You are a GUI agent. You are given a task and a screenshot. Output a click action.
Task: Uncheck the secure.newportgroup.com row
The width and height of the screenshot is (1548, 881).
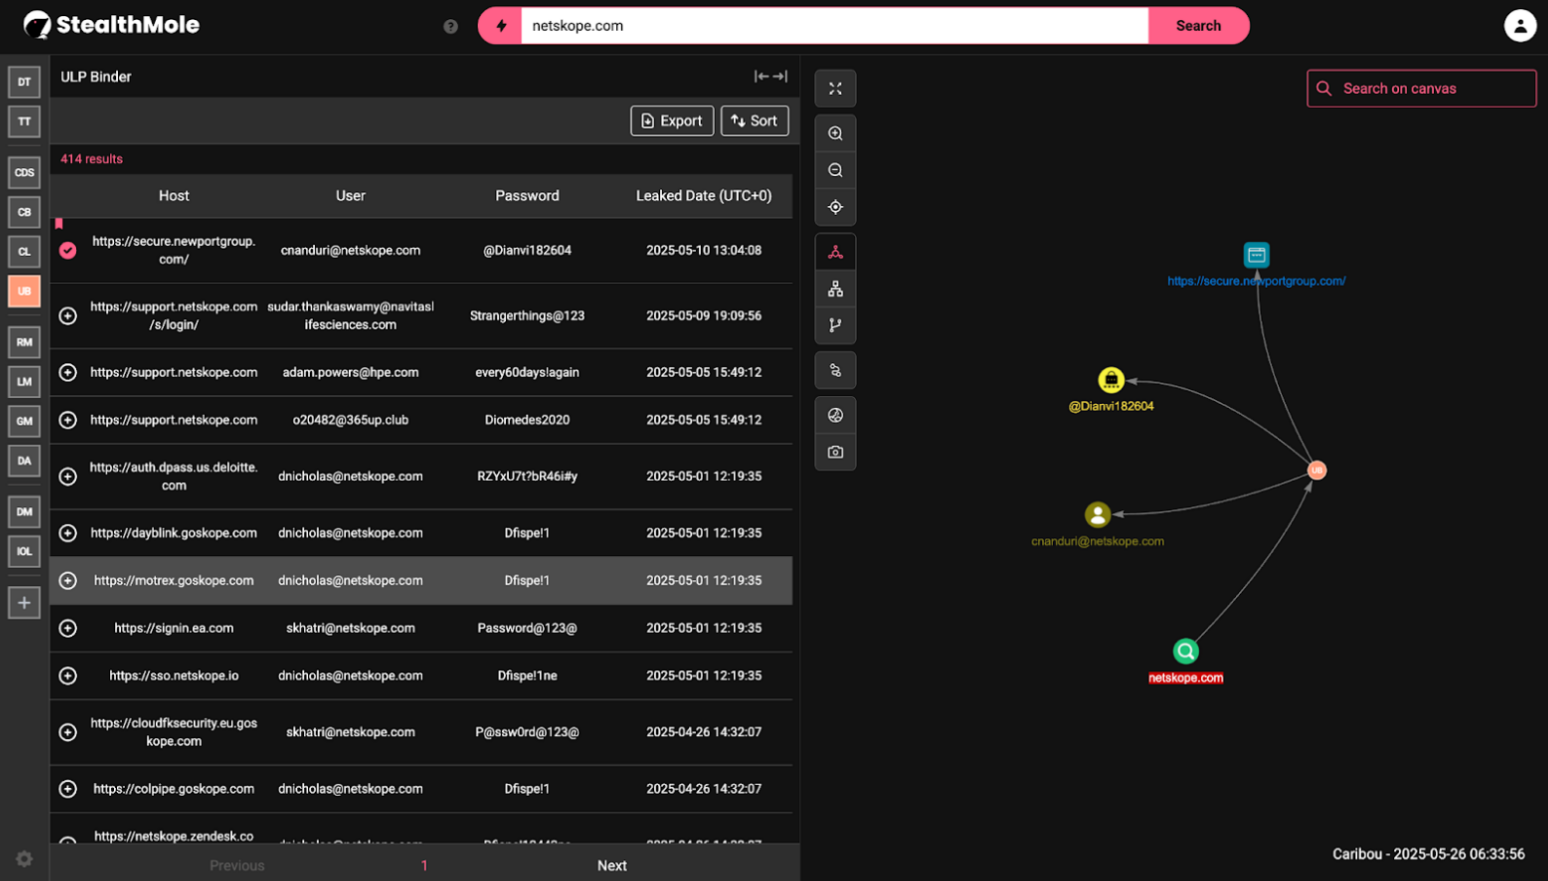click(68, 250)
